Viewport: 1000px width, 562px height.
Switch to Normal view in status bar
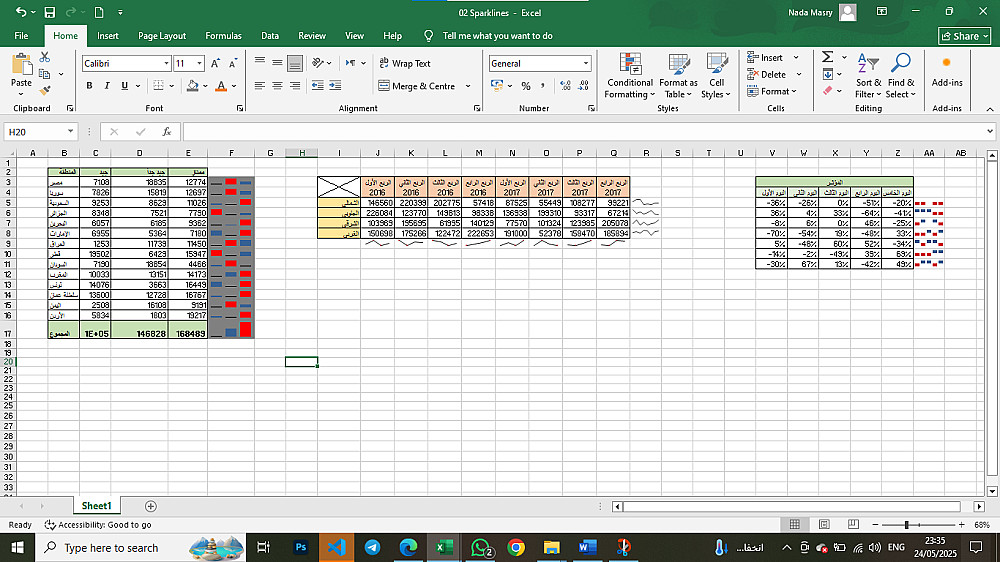pyautogui.click(x=795, y=524)
